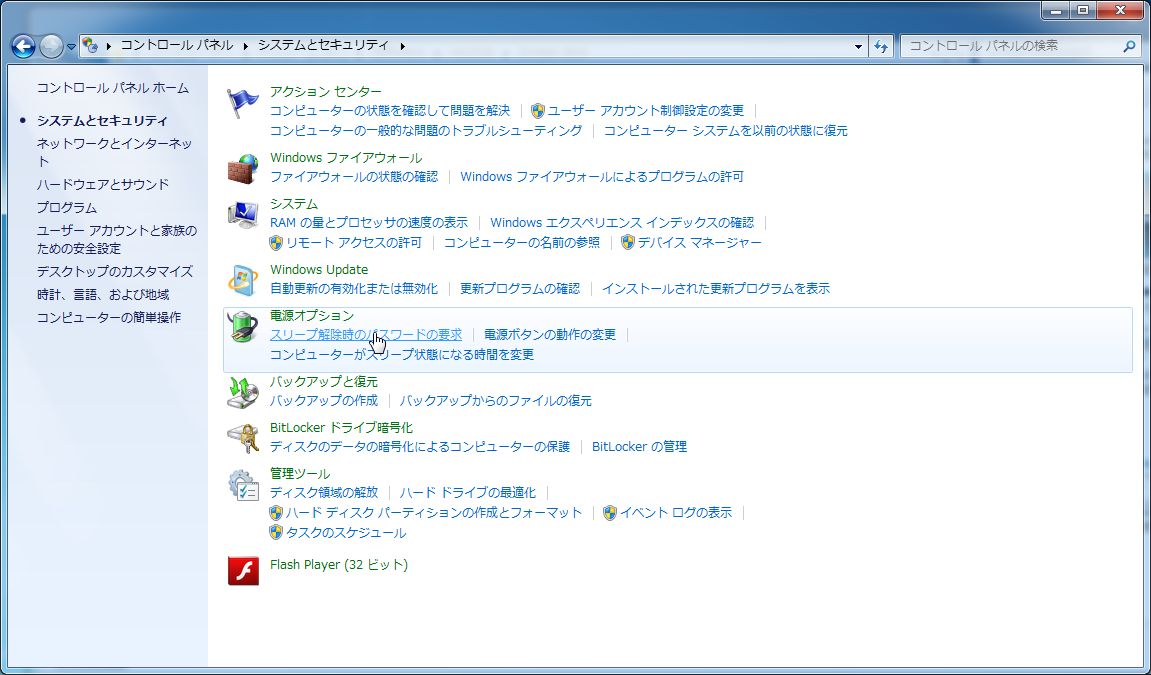Open Windows エクスペリエンス インデックスの確認
The height and width of the screenshot is (675, 1151).
click(x=622, y=222)
